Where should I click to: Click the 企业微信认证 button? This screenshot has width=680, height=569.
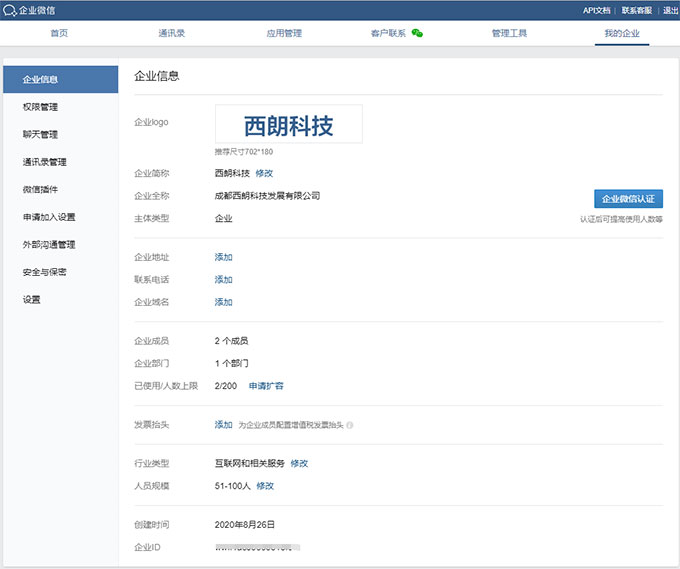click(x=628, y=199)
